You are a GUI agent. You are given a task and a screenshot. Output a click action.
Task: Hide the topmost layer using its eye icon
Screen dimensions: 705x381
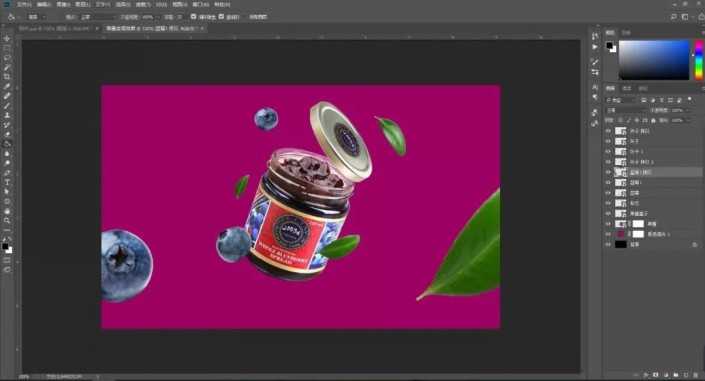point(608,131)
